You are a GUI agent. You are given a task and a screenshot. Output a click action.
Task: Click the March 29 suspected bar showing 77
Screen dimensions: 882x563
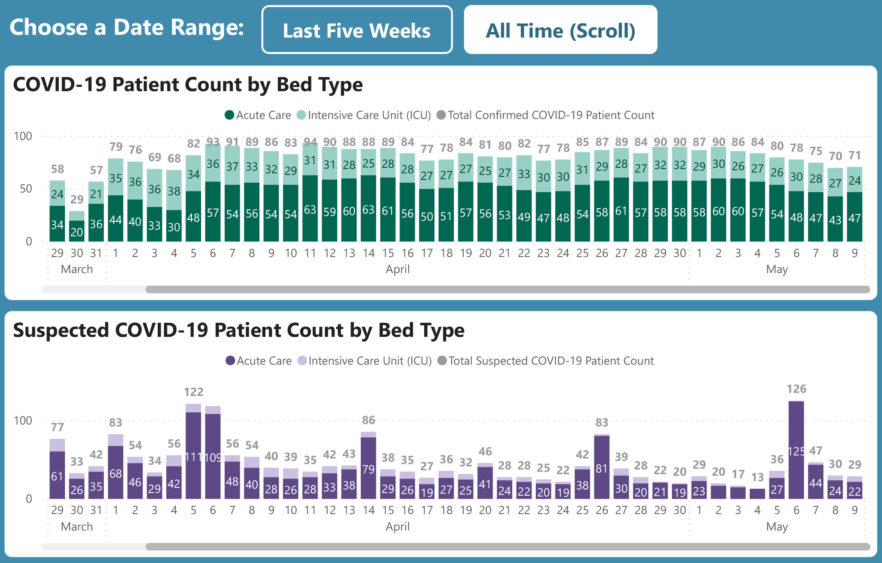(57, 470)
